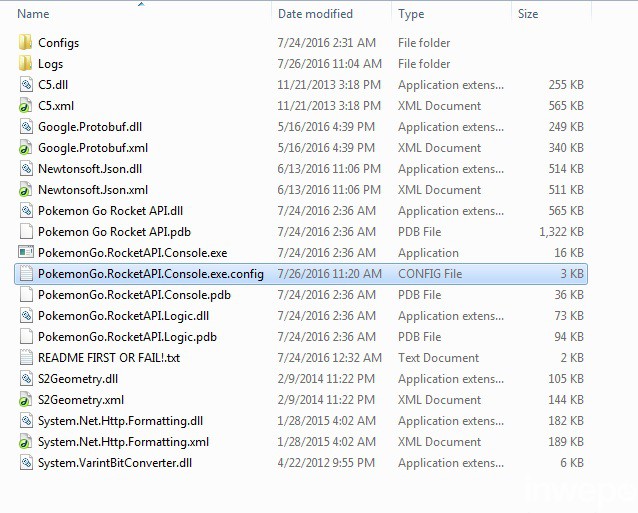
Task: Click the System.Net.Http.Formatting.xml document icon
Action: 26,442
